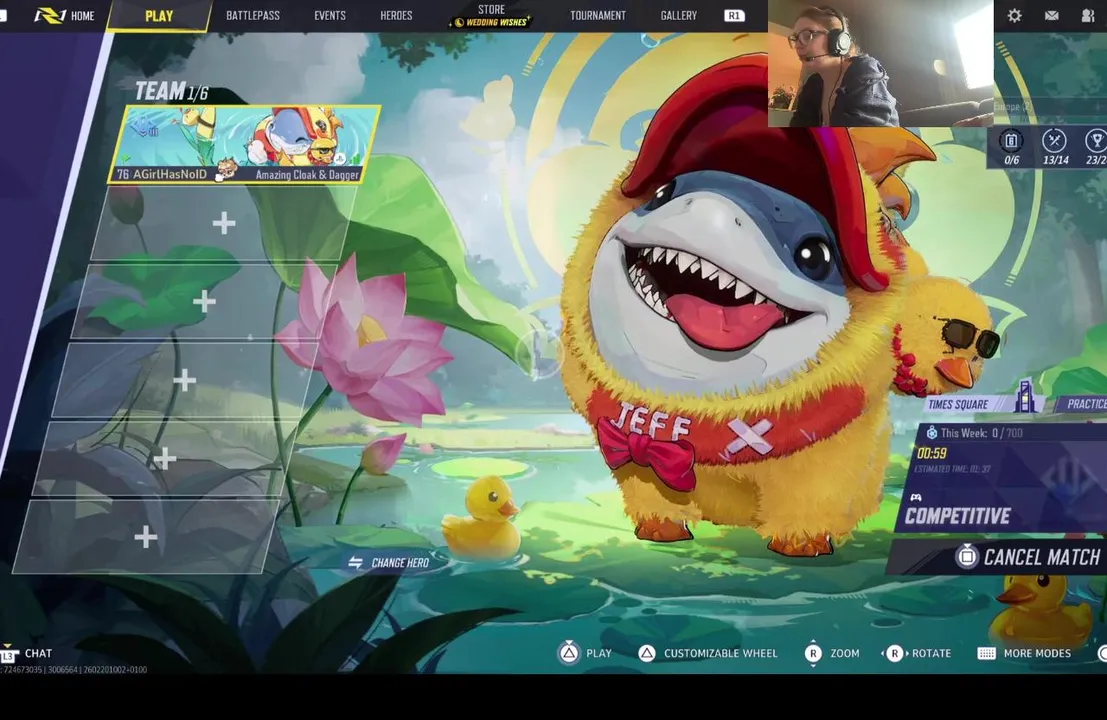Click the 00:59 queue timer
Image resolution: width=1107 pixels, height=720 pixels.
click(932, 453)
